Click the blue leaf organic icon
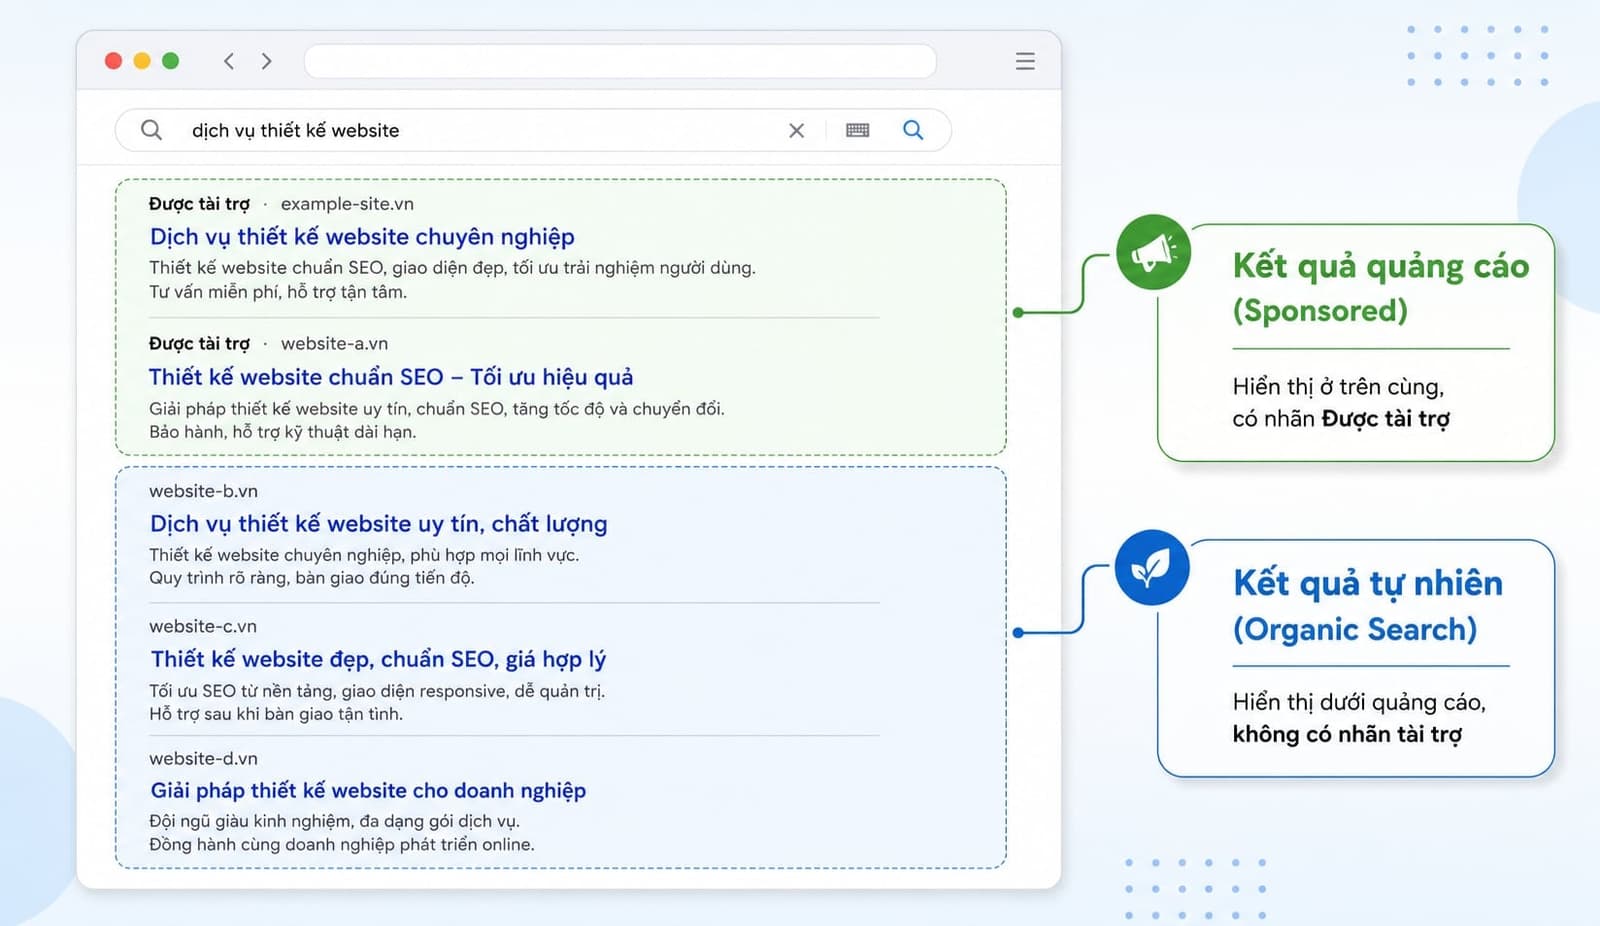 1152,567
